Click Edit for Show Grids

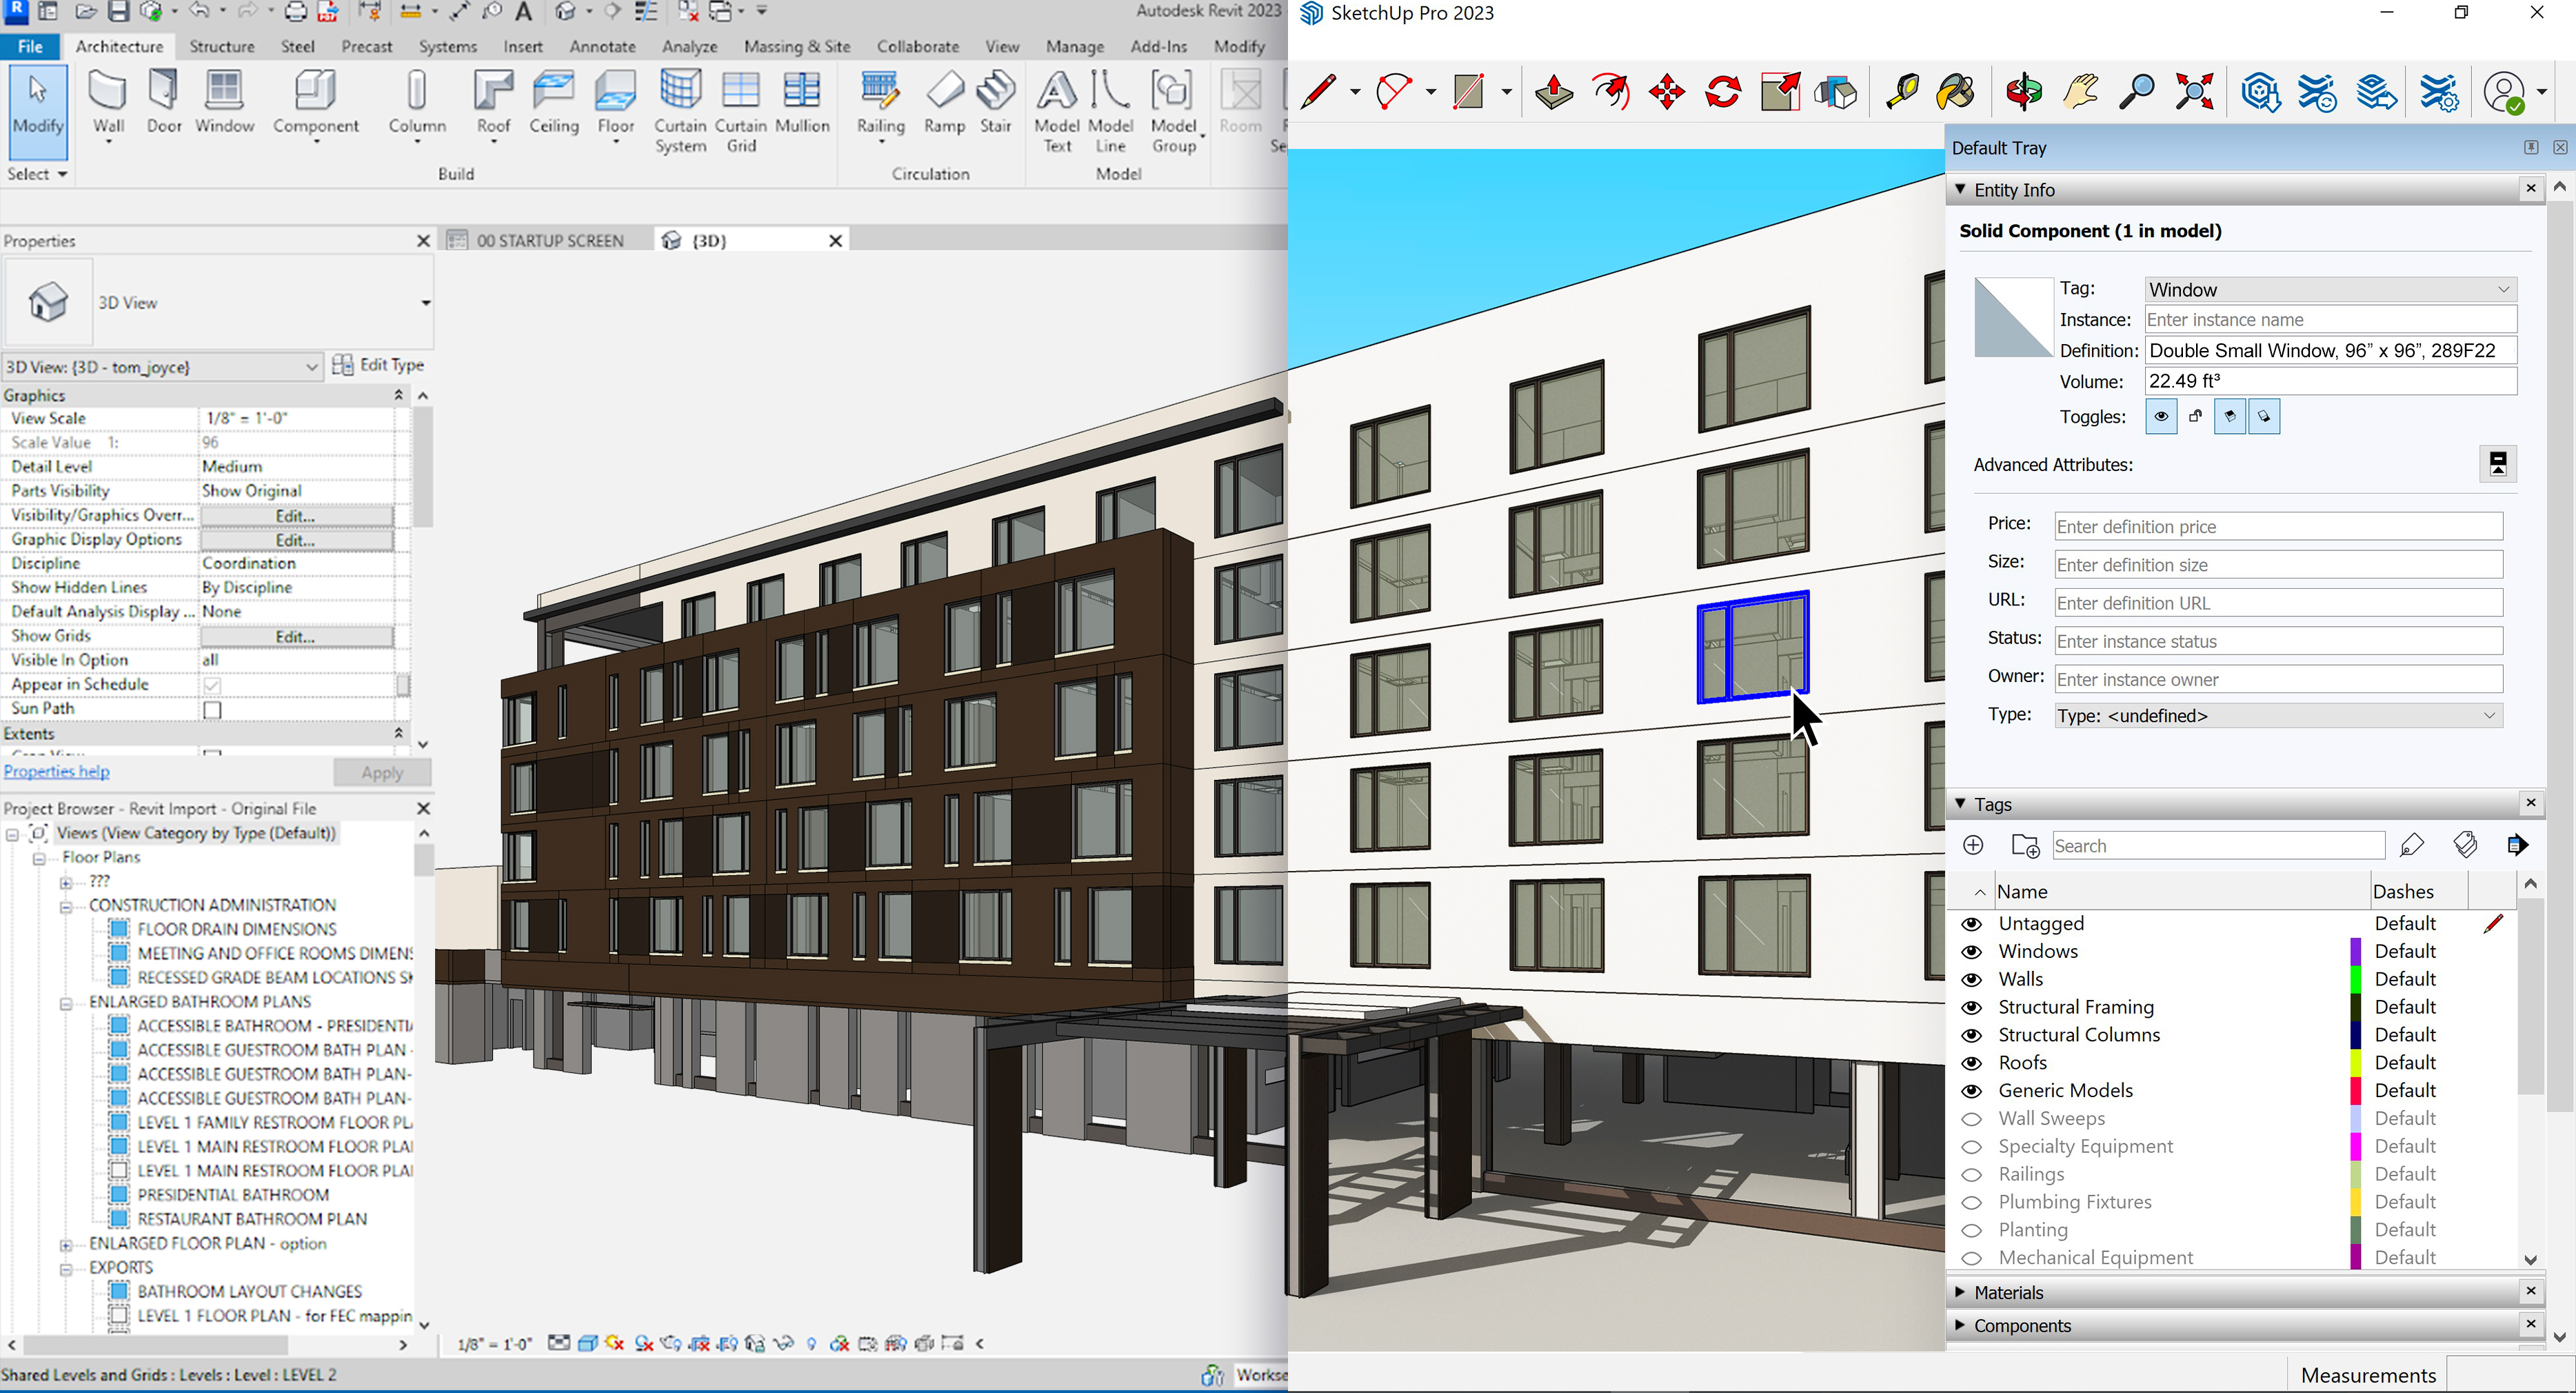pos(296,637)
